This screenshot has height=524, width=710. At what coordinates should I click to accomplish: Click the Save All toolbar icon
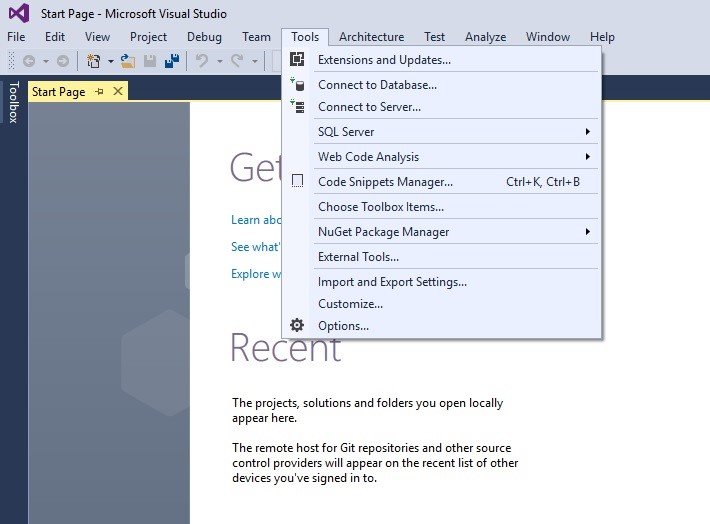[x=172, y=61]
